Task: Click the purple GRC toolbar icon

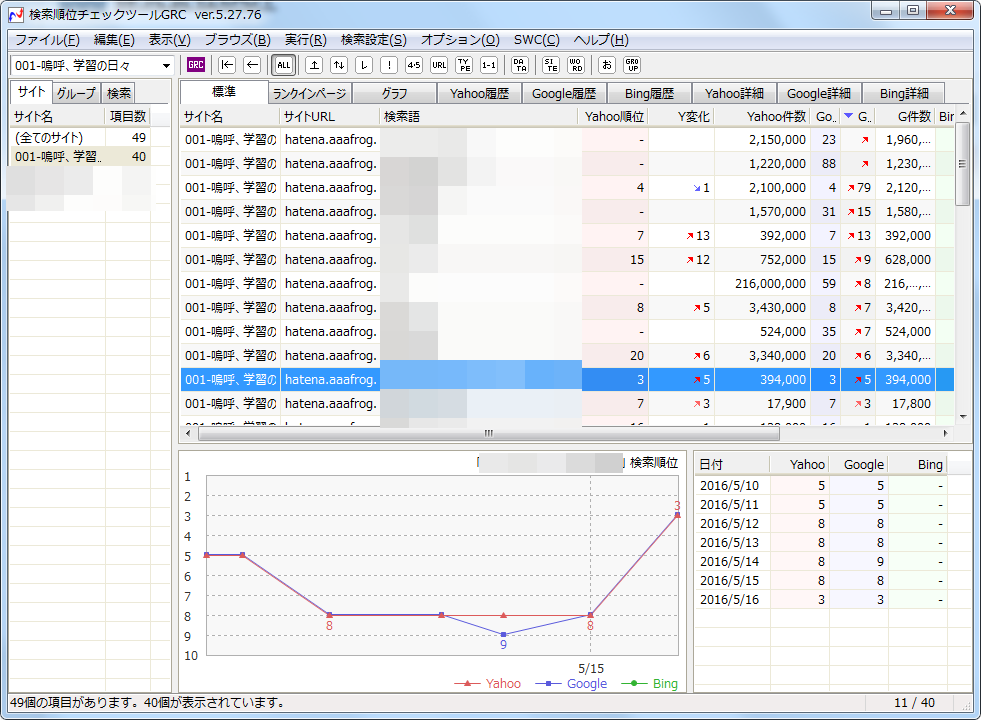Action: click(196, 64)
